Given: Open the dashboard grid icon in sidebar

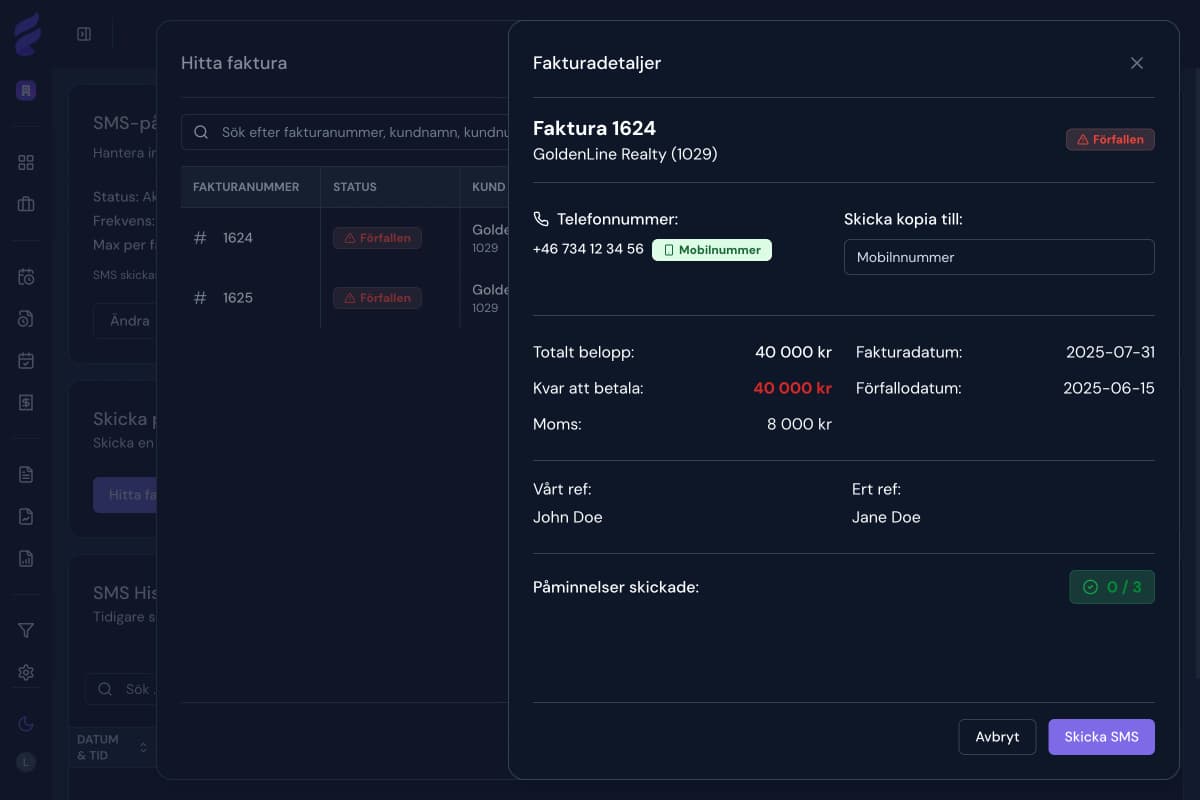Looking at the screenshot, I should click(x=26, y=164).
